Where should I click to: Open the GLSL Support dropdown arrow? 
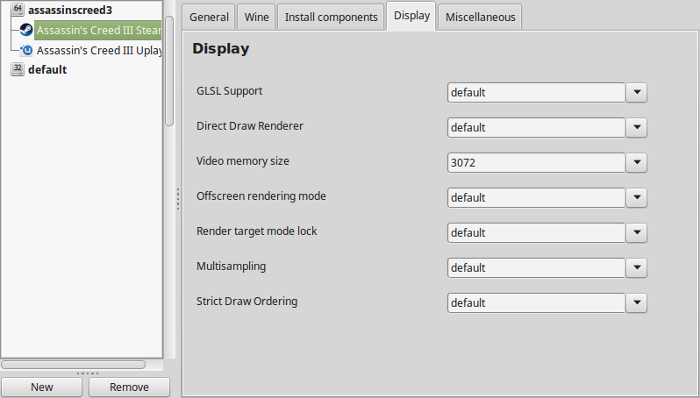[x=637, y=92]
